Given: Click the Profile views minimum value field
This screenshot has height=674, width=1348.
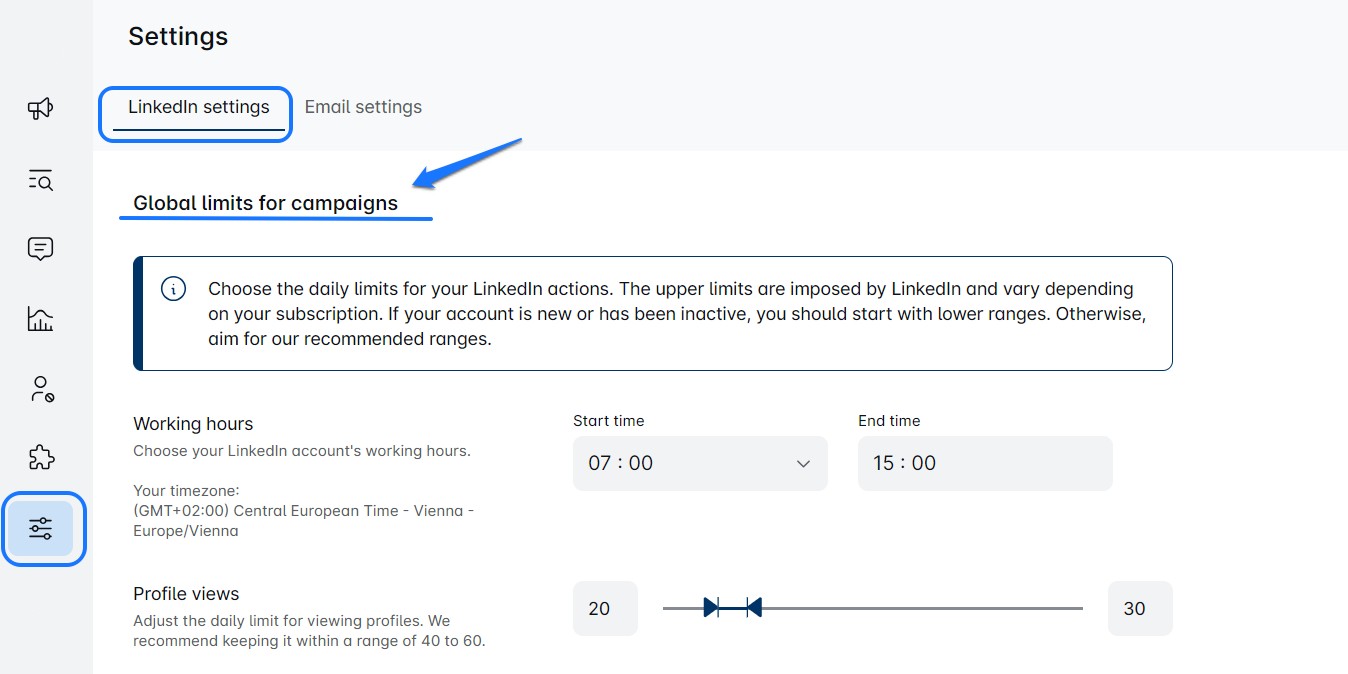Looking at the screenshot, I should [604, 608].
